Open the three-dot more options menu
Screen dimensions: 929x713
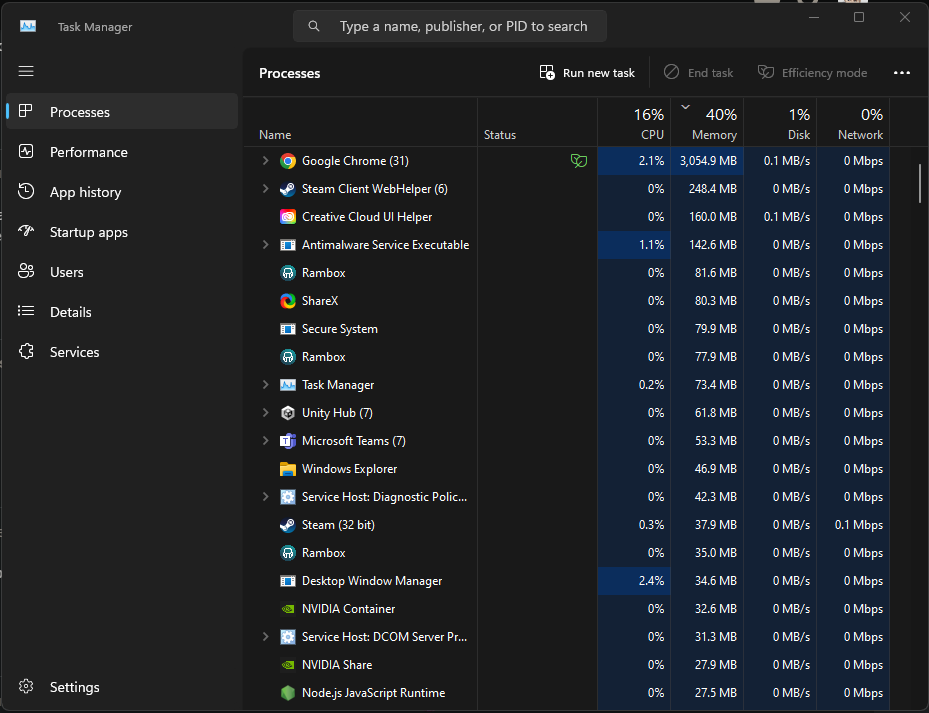tap(902, 73)
